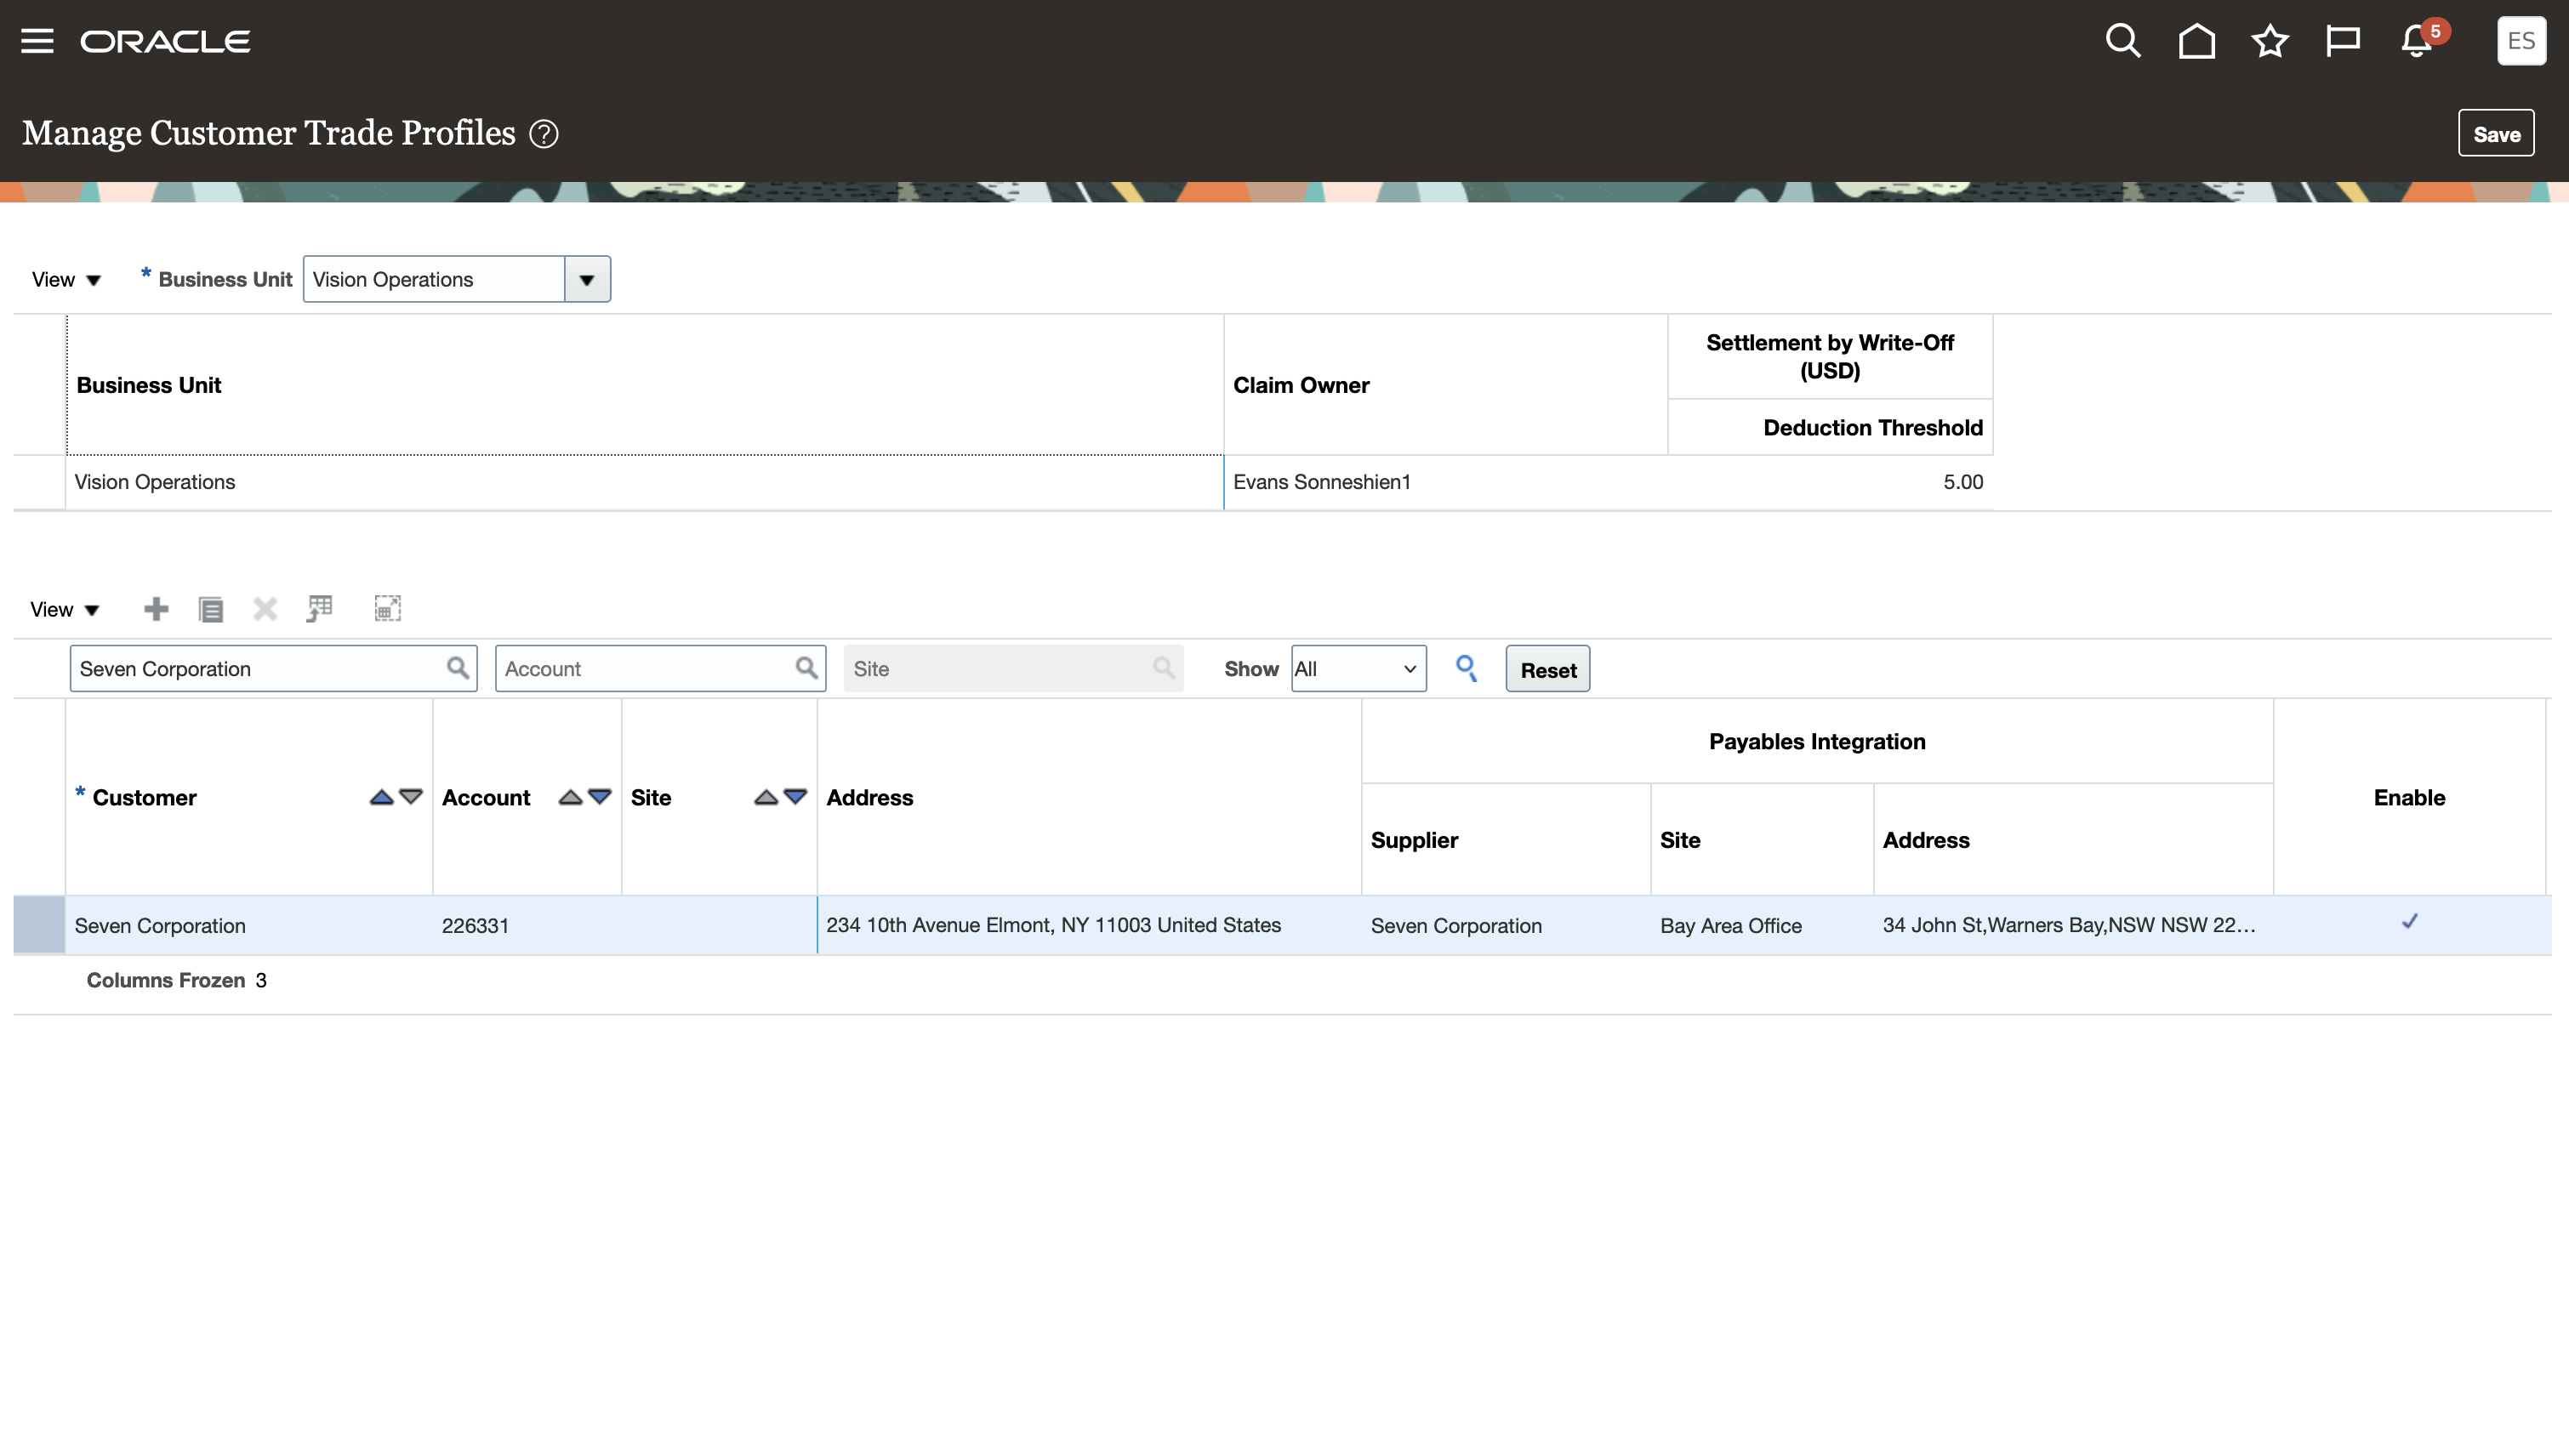Open the Show All dropdown

tap(1357, 669)
